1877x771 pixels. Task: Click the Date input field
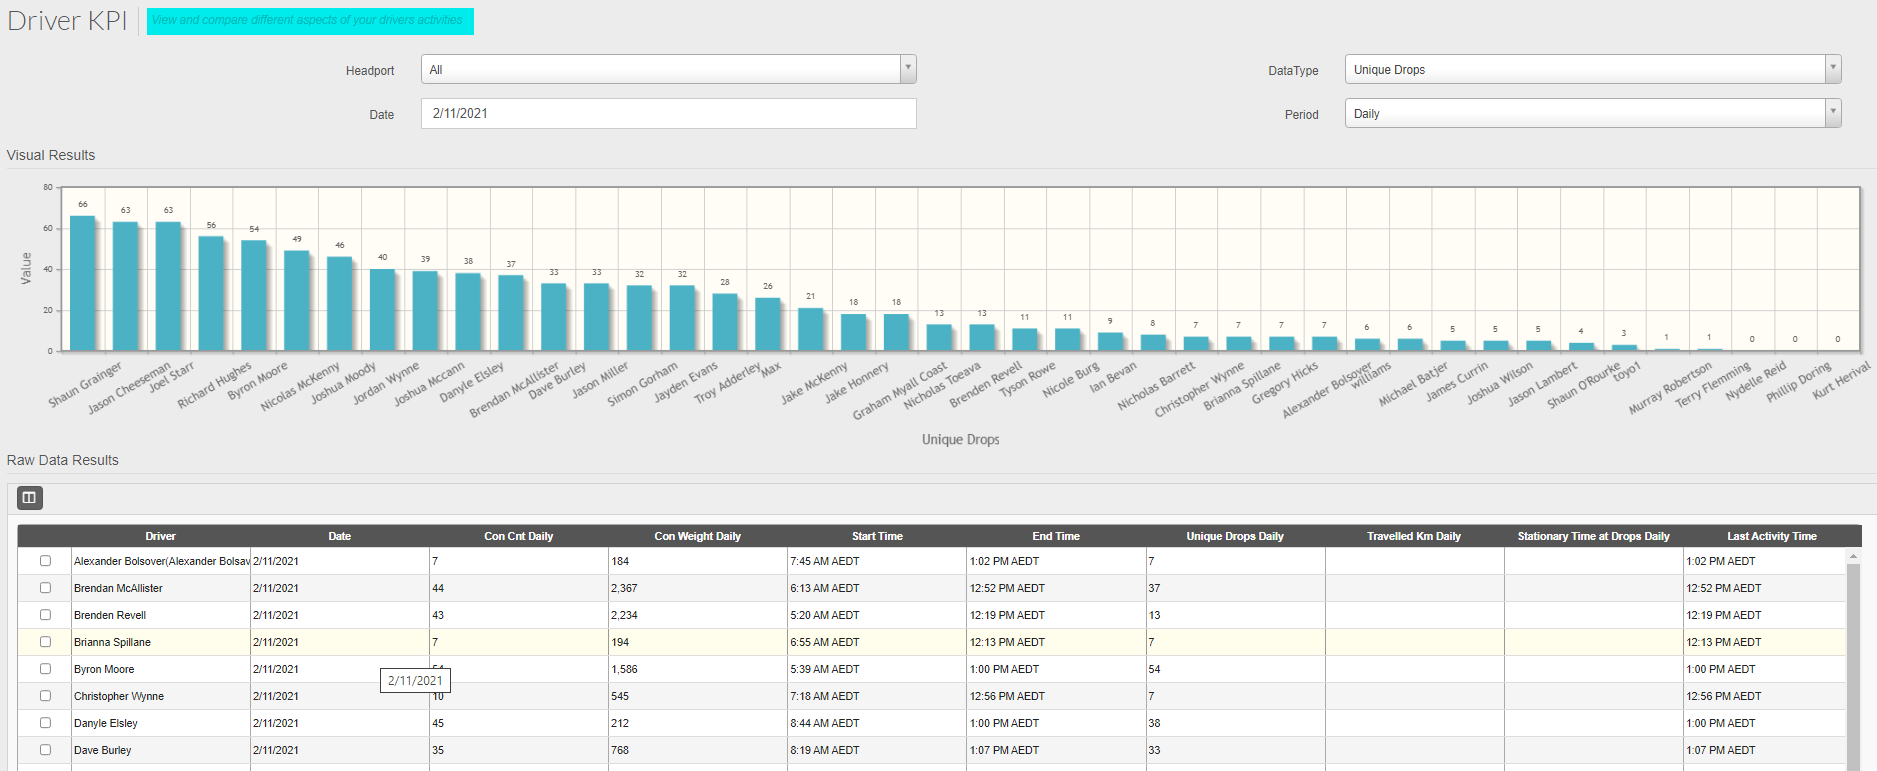[669, 113]
